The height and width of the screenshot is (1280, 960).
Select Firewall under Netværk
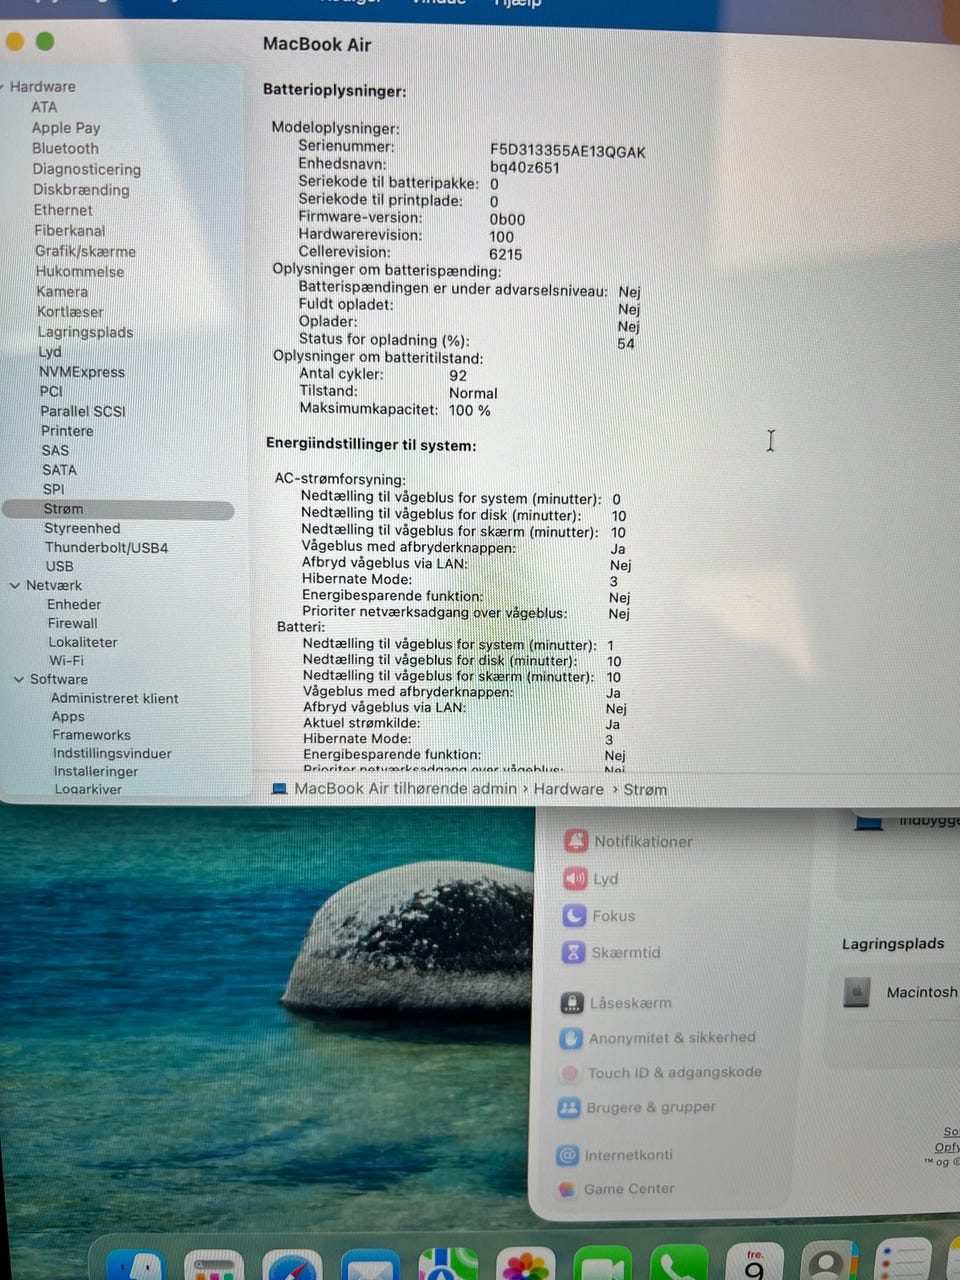pyautogui.click(x=73, y=623)
